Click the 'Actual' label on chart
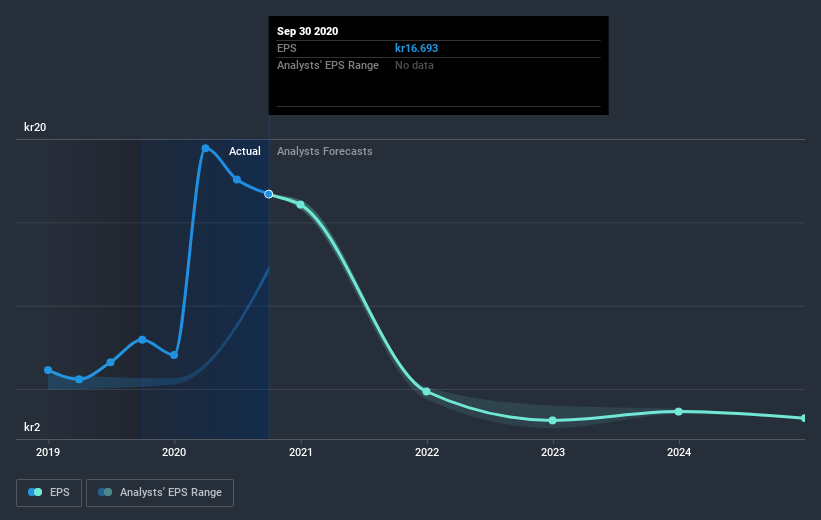Screen dimensions: 821x520 pos(245,151)
